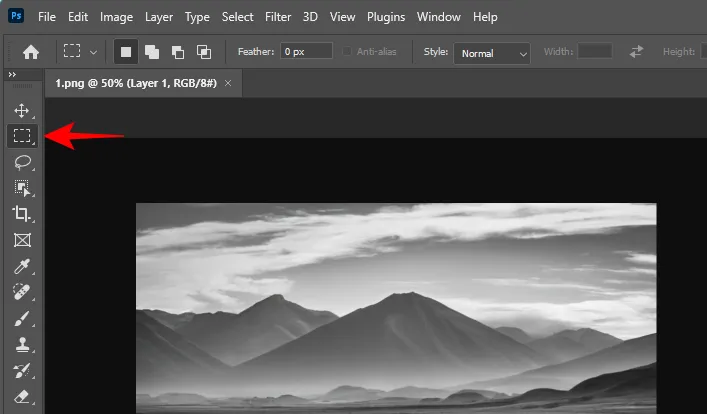Viewport: 707px width, 414px height.
Task: Open the Filter menu
Action: point(278,17)
